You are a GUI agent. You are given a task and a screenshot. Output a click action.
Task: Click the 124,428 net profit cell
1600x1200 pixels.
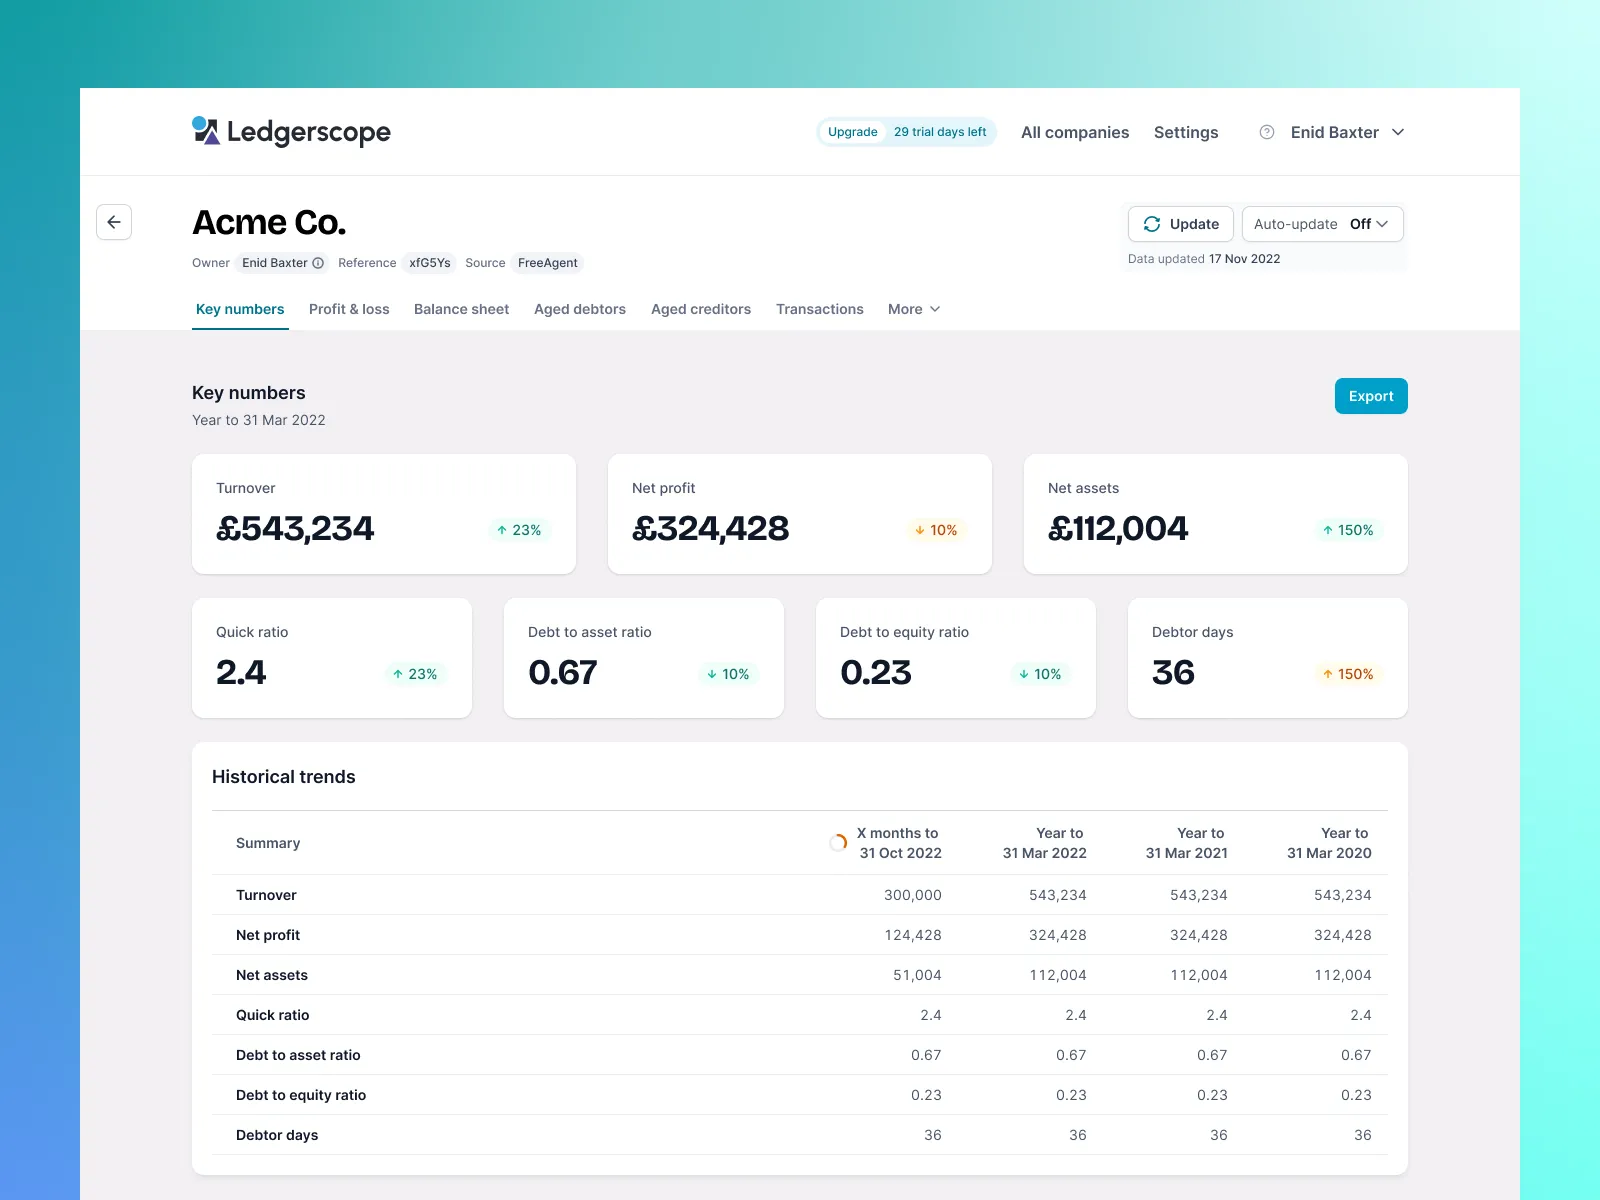(913, 935)
